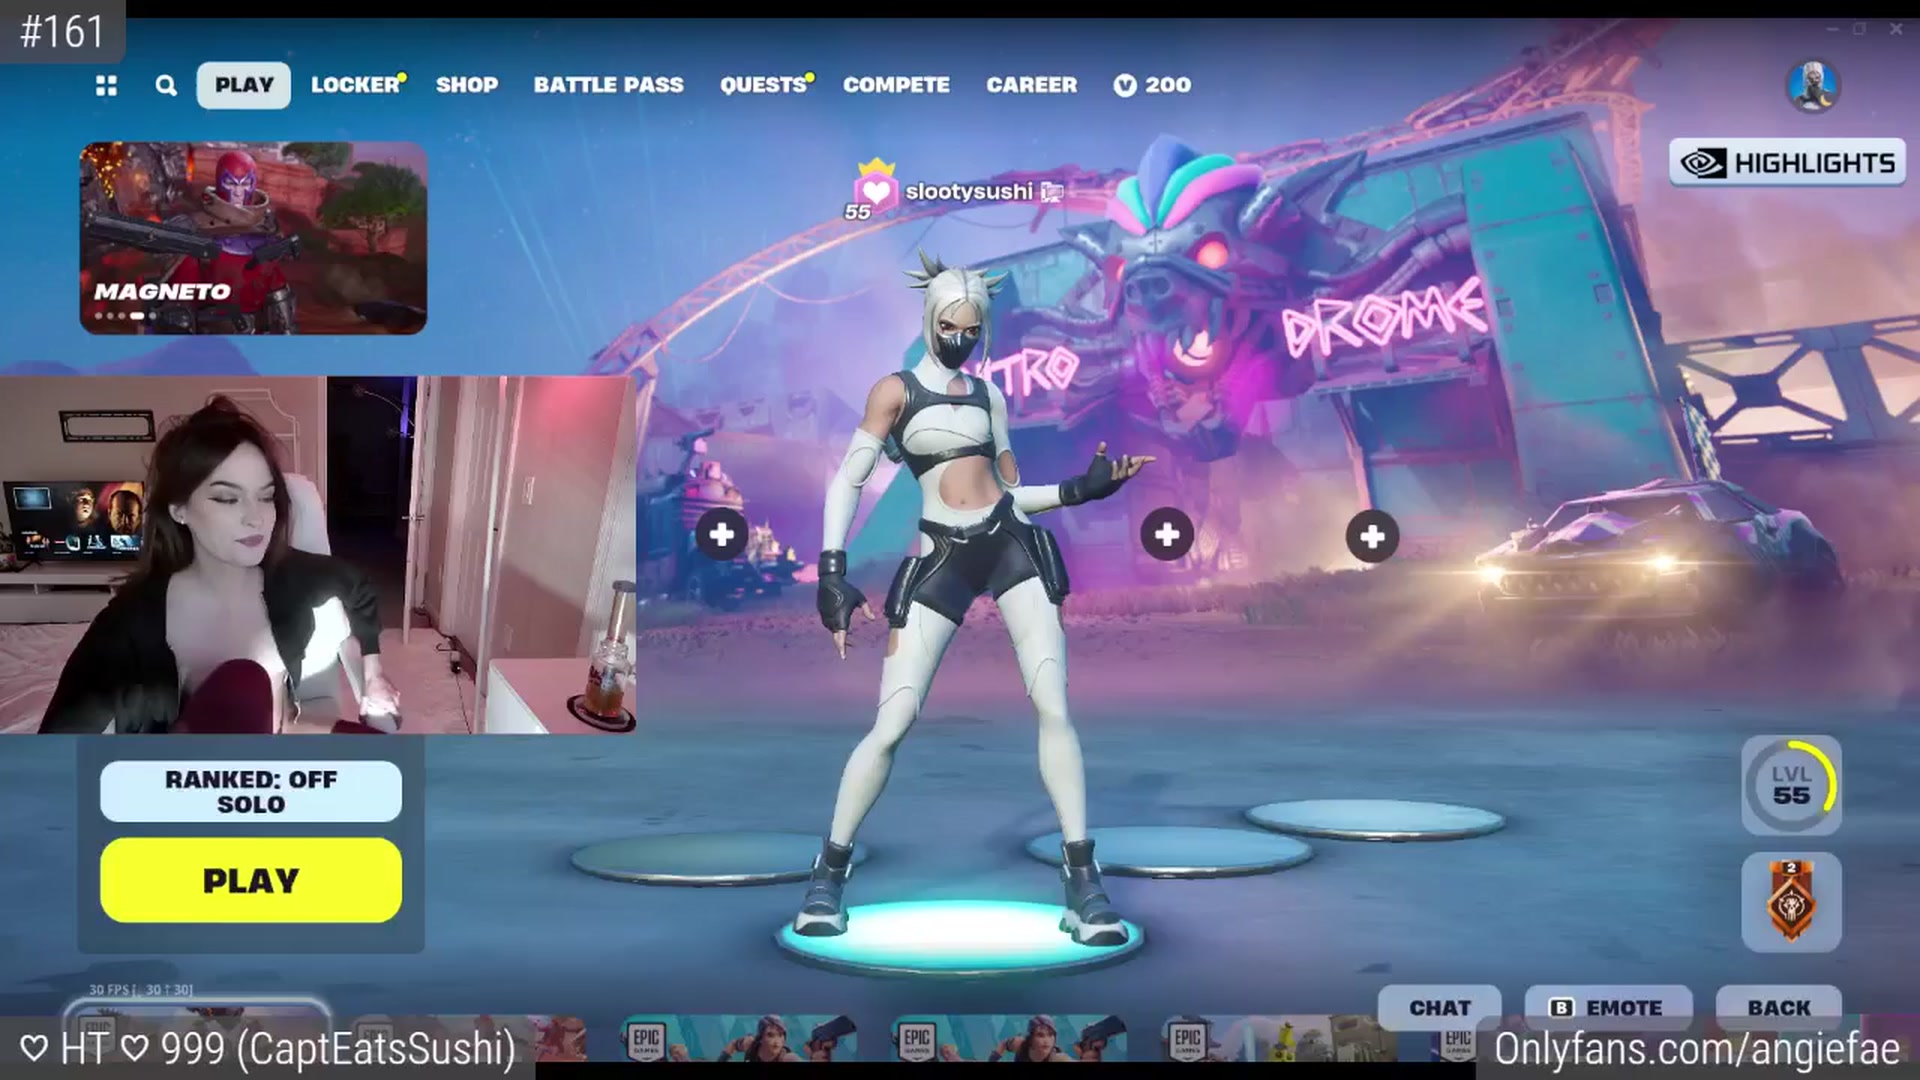Click the Emote button

pyautogui.click(x=1608, y=1007)
